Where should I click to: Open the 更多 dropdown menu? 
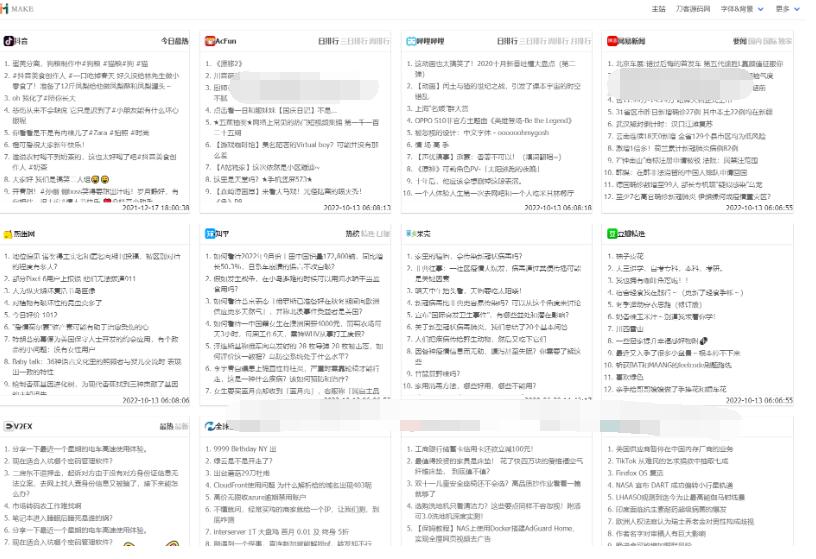[x=787, y=9]
